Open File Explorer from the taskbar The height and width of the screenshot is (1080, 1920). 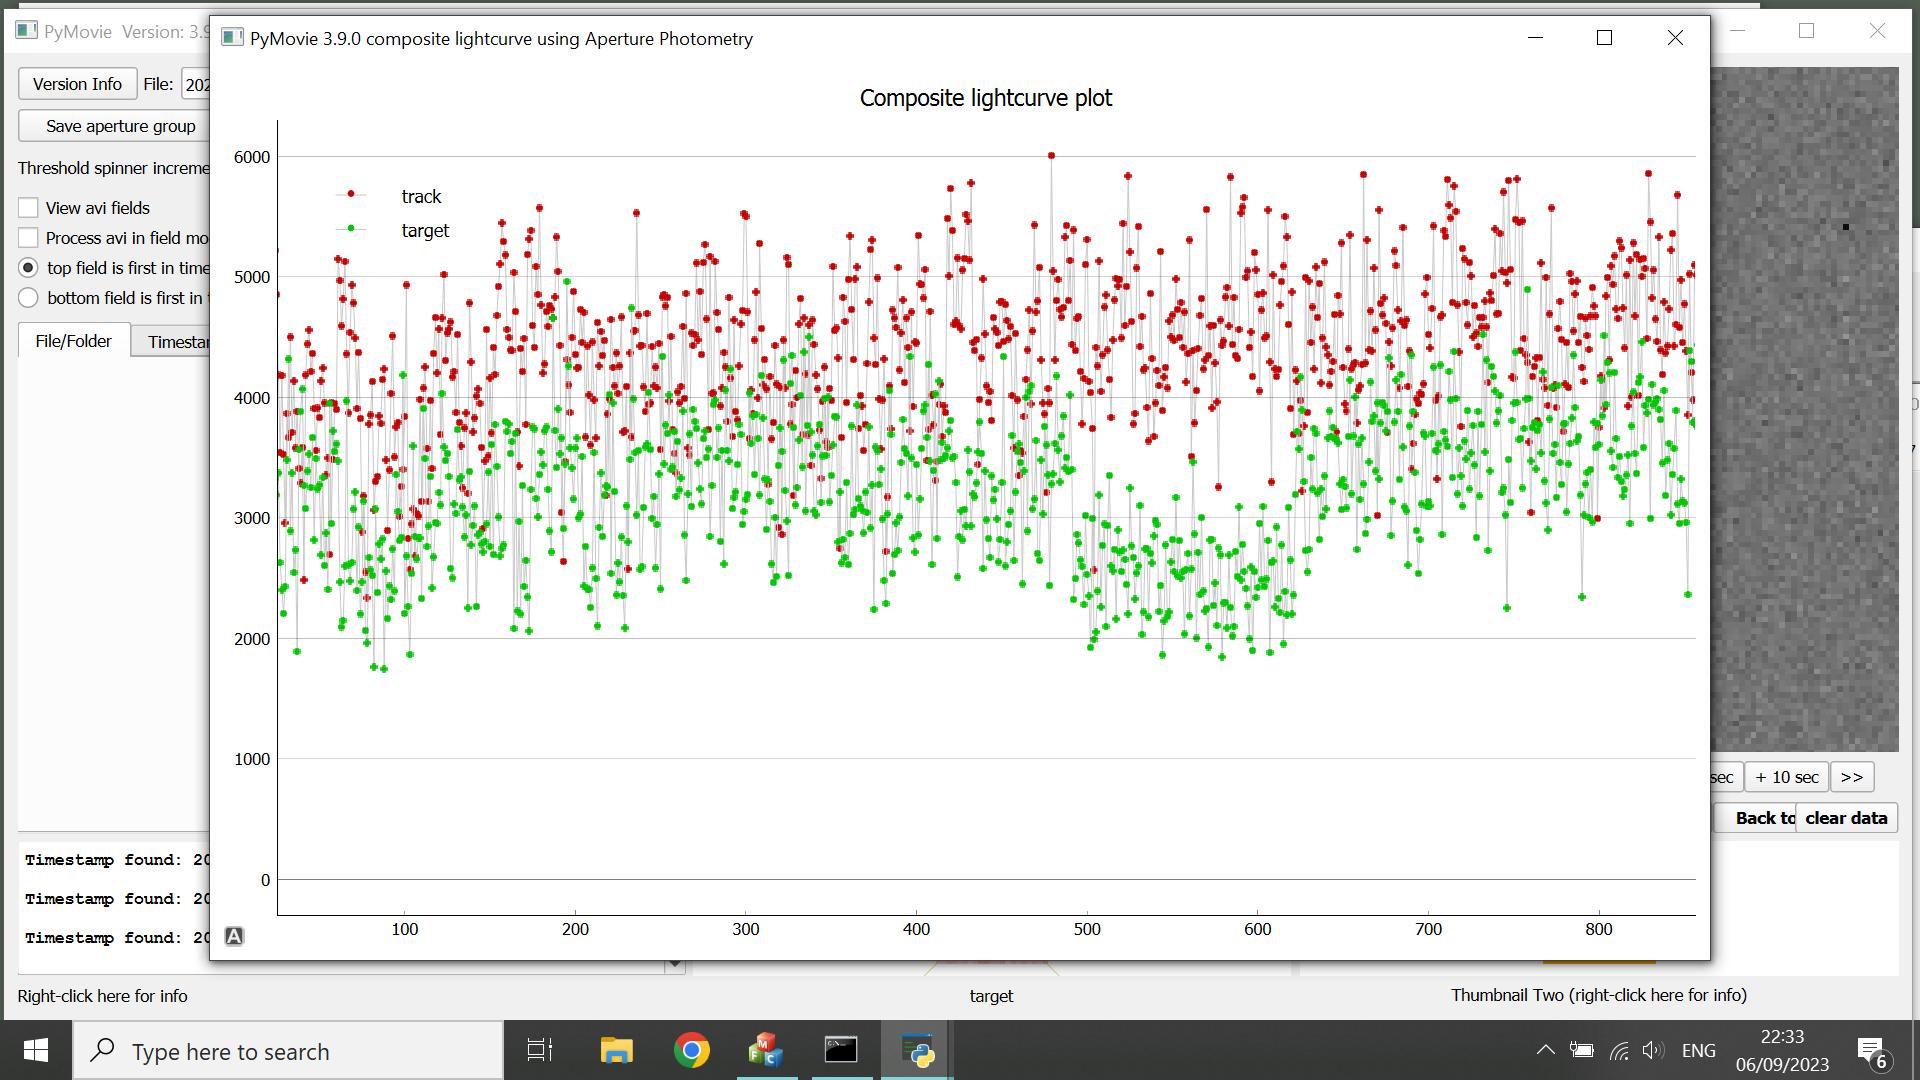point(616,1051)
